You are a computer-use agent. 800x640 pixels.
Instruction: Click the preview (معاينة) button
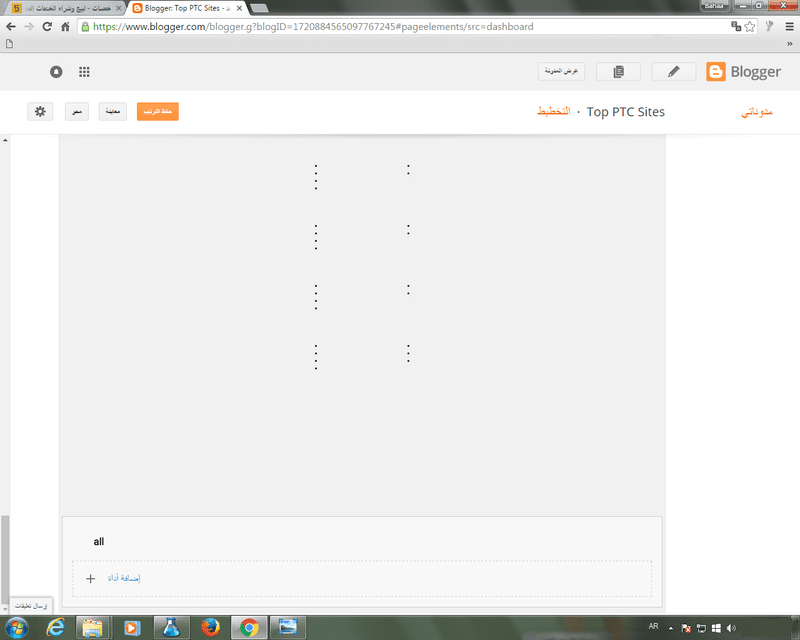(x=113, y=111)
